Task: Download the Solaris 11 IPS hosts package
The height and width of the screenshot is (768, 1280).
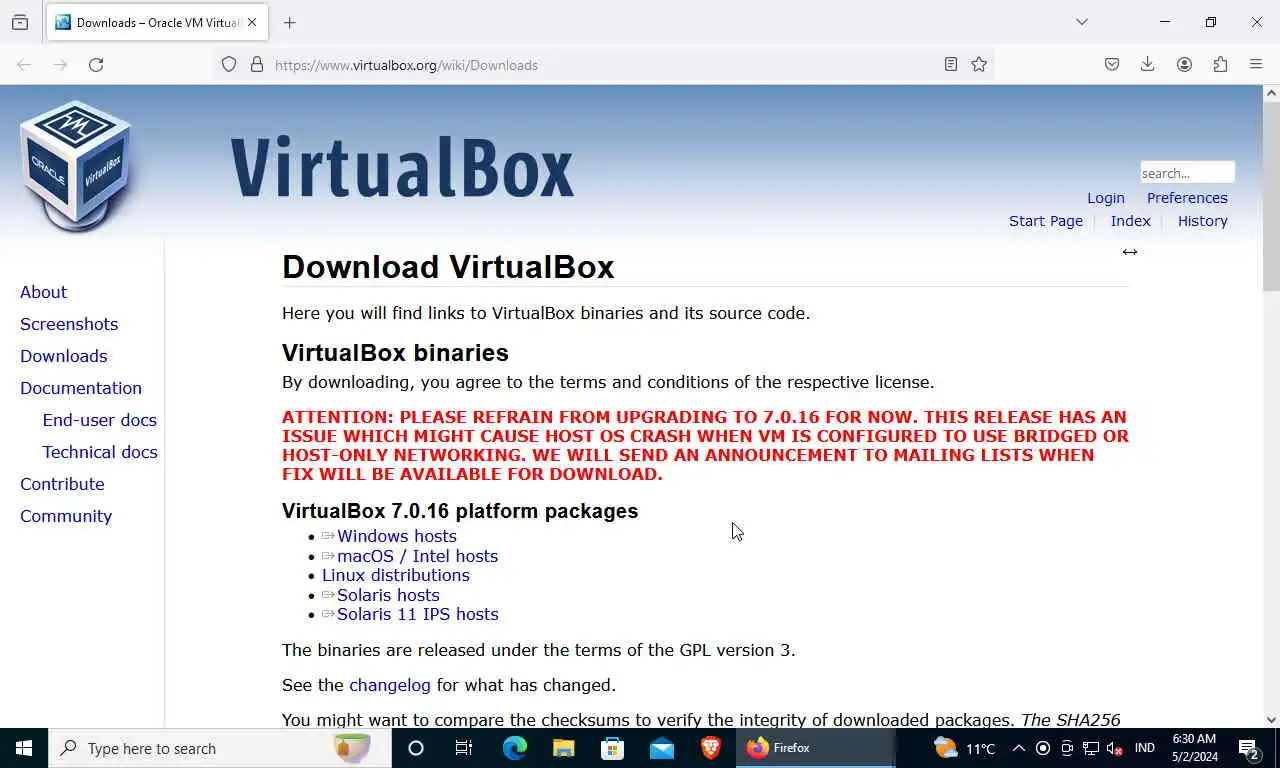Action: click(x=417, y=614)
